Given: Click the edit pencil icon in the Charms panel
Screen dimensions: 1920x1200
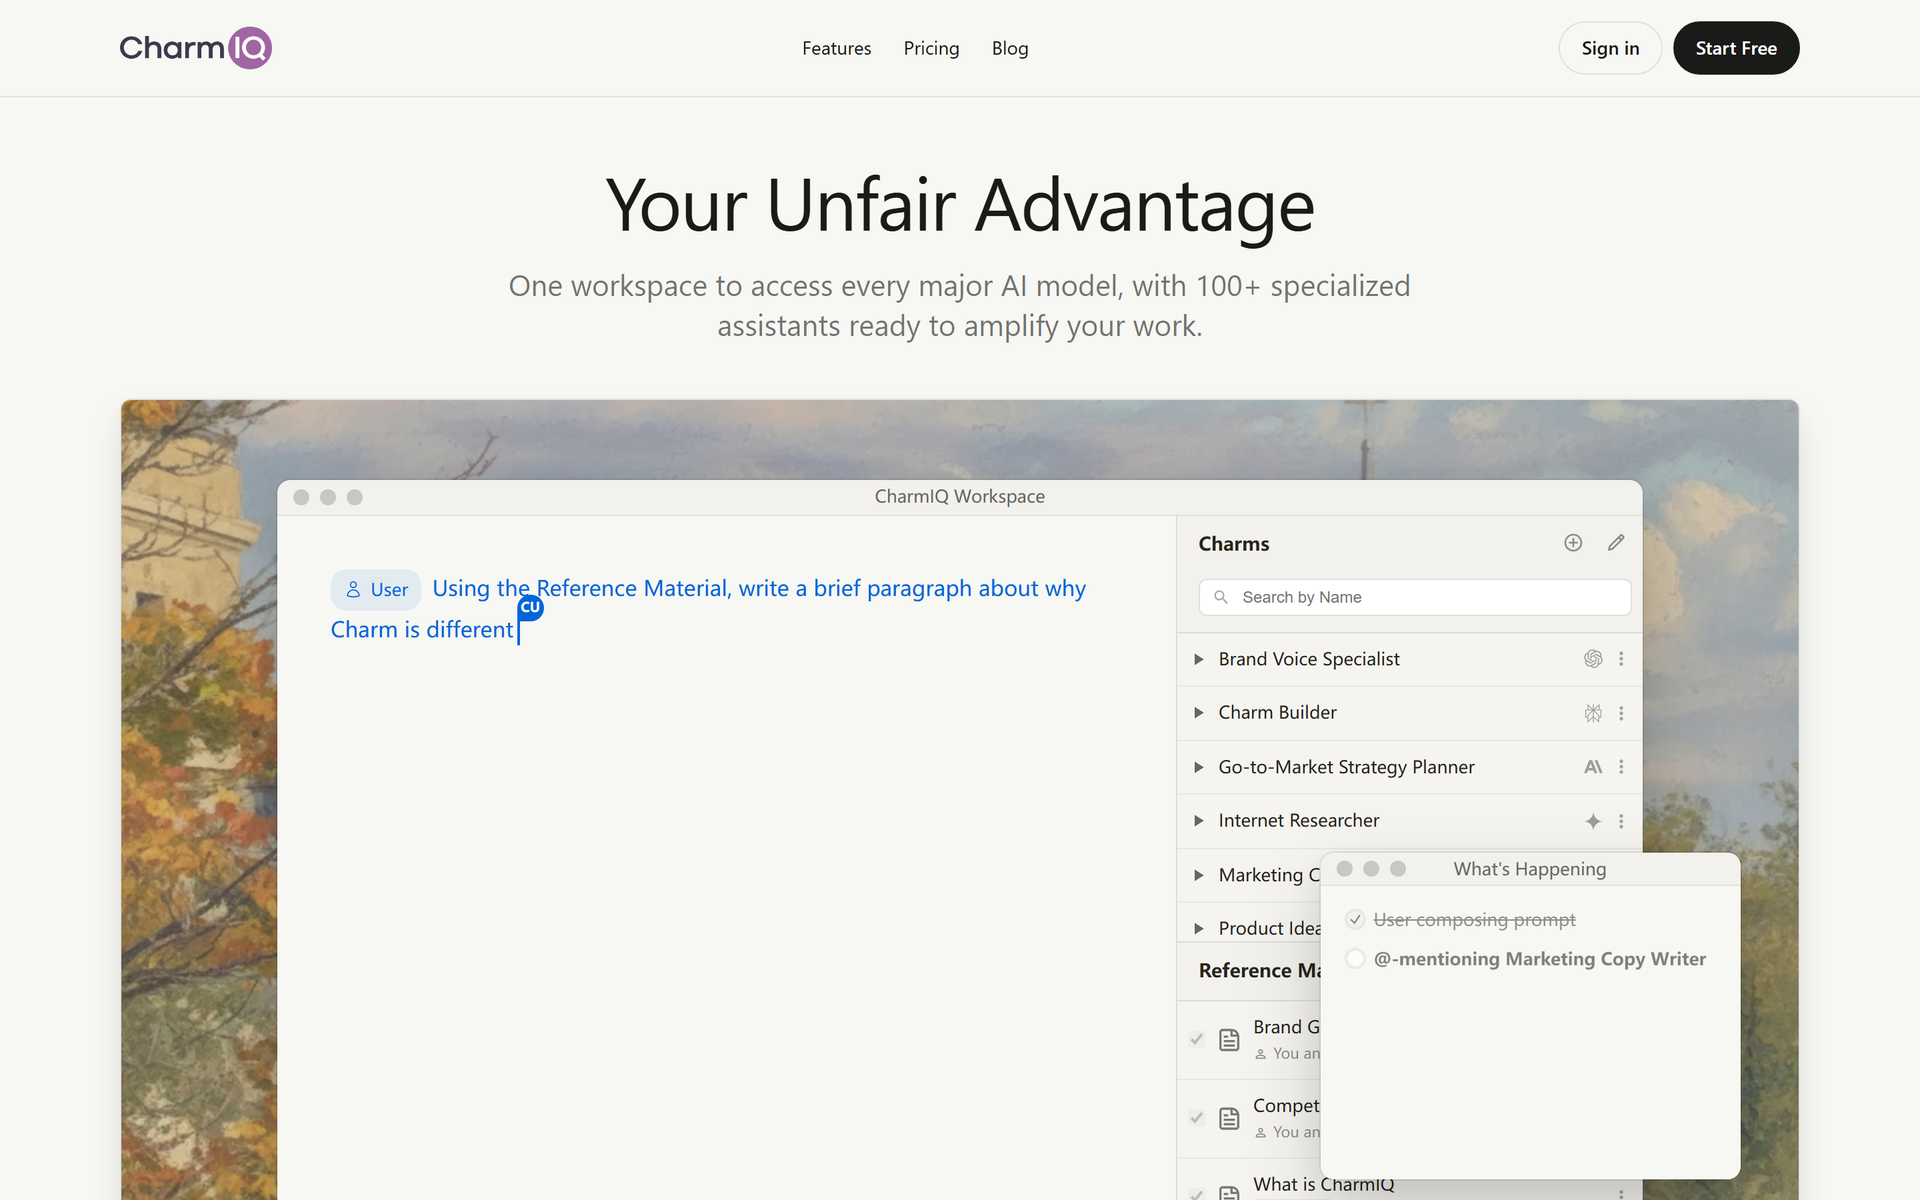Looking at the screenshot, I should tap(1616, 543).
